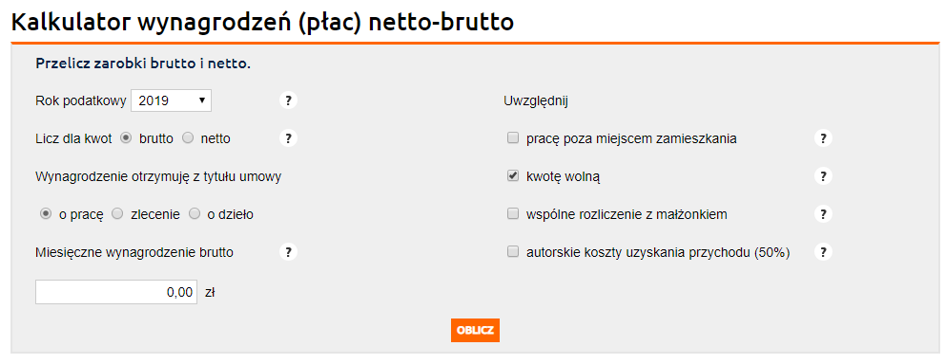Select the netto radio button
Image resolution: width=945 pixels, height=364 pixels.
tap(188, 138)
